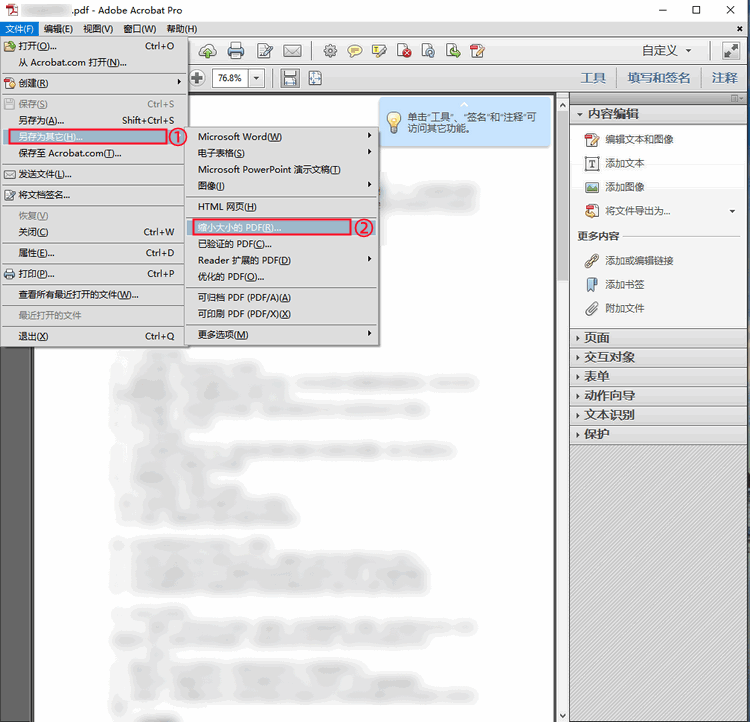Choose 从 Acrobat.com 打开(N) menu item
Viewport: 750px width, 722px height.
click(93, 63)
